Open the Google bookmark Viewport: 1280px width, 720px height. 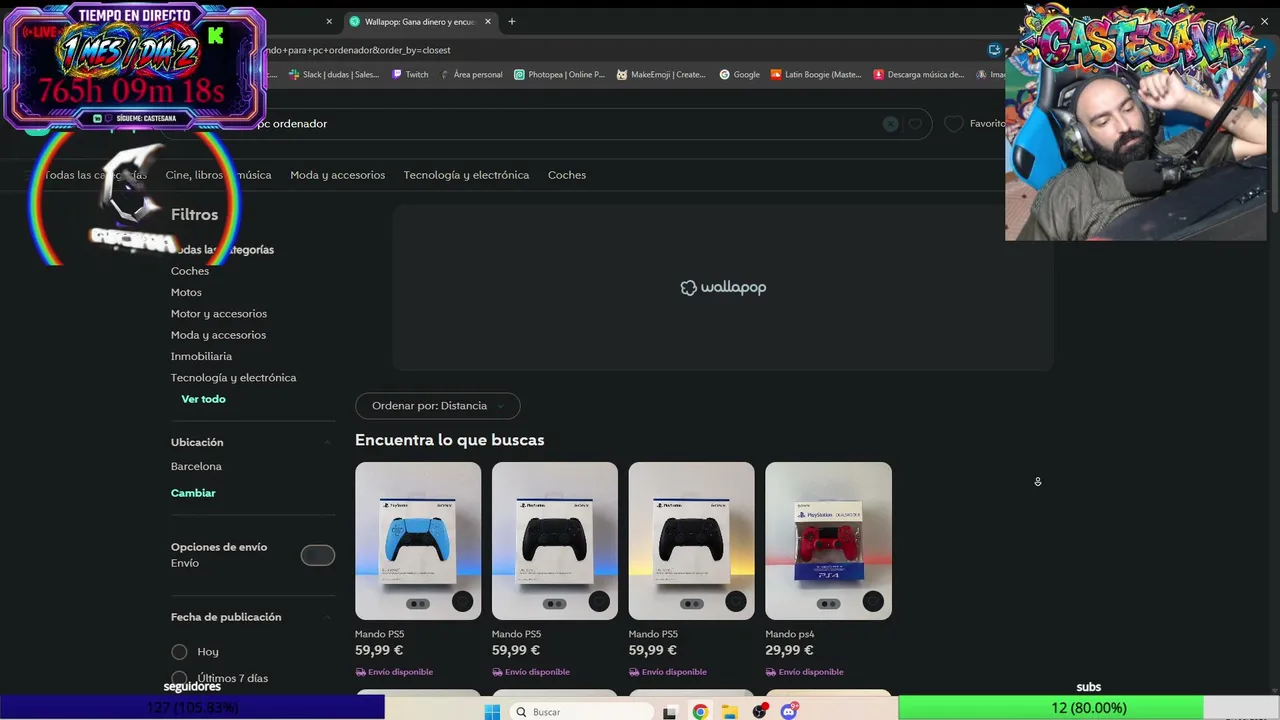point(740,74)
